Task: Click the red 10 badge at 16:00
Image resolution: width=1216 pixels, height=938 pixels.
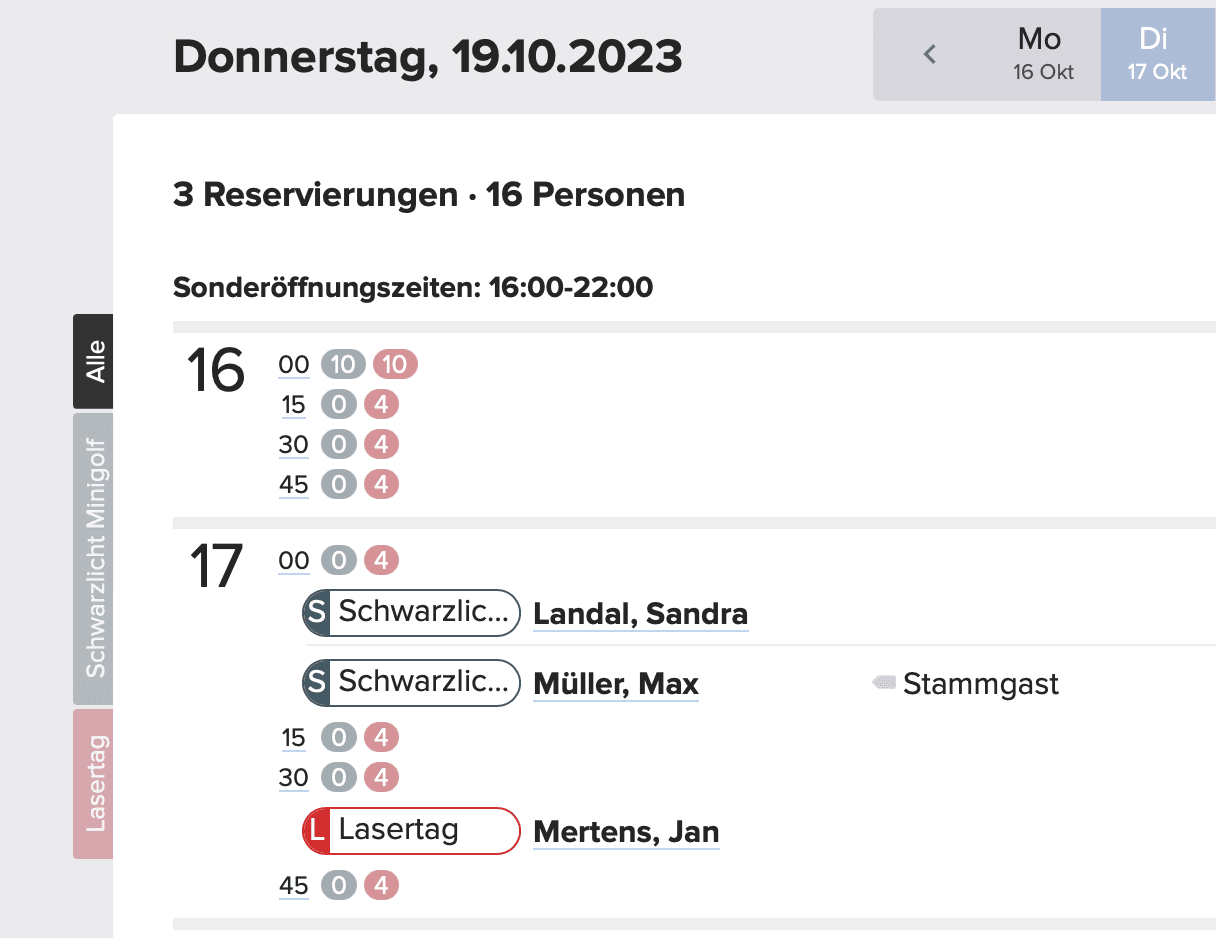Action: (395, 365)
